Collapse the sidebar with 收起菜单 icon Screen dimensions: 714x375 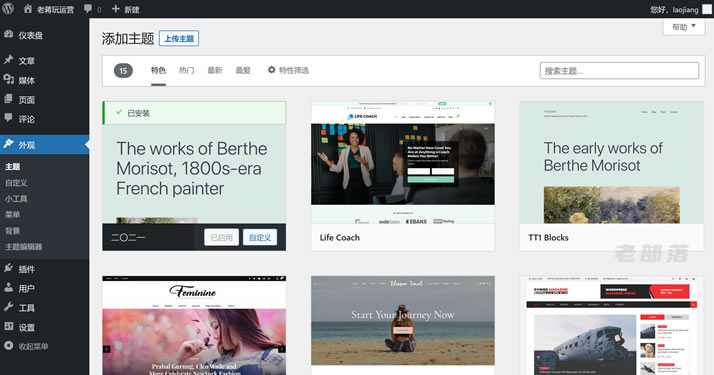[9, 346]
